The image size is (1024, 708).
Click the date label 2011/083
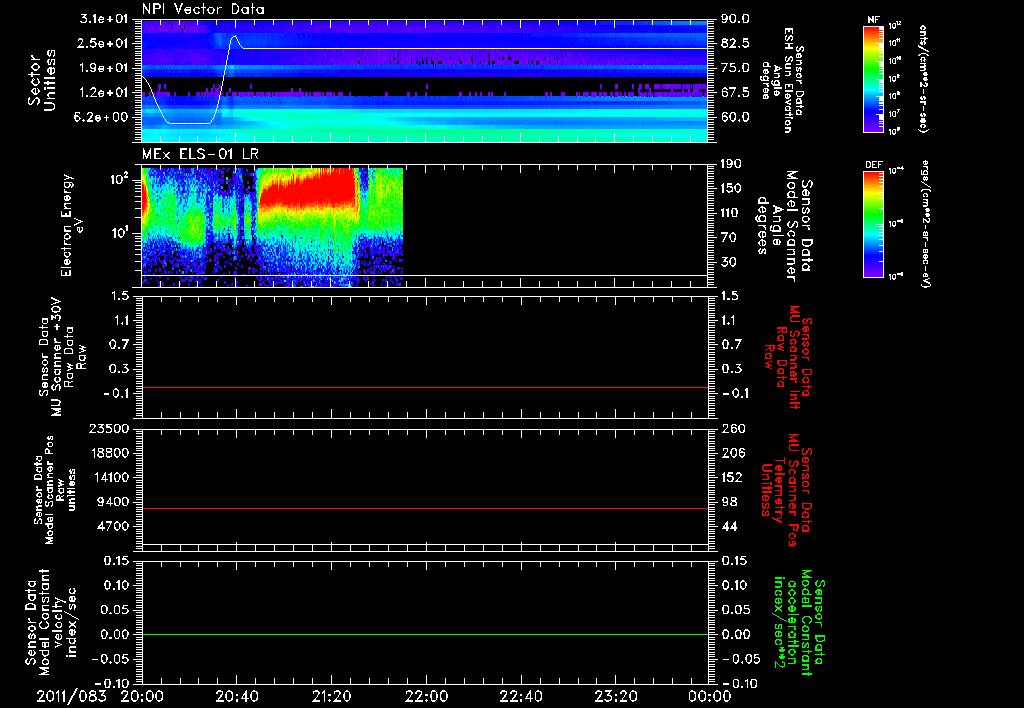tap(71, 696)
